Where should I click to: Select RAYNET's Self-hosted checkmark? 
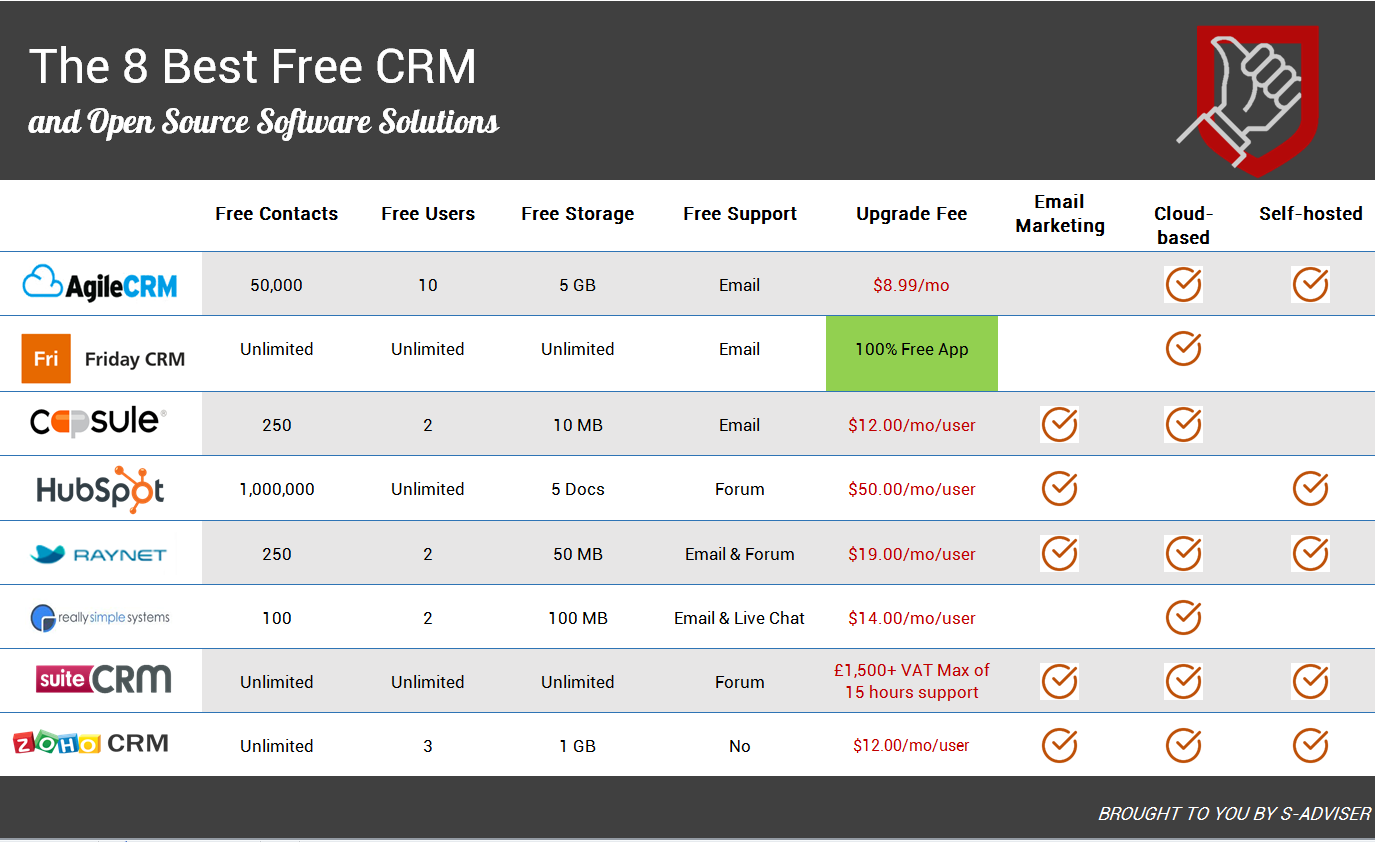[x=1310, y=553]
